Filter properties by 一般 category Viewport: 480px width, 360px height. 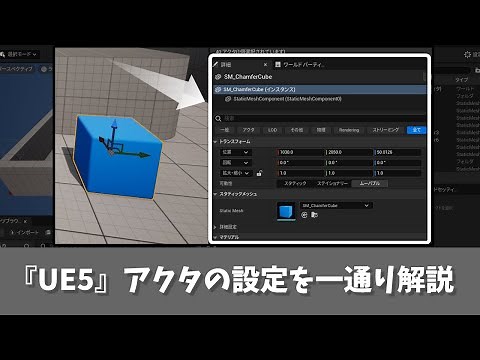(x=225, y=130)
